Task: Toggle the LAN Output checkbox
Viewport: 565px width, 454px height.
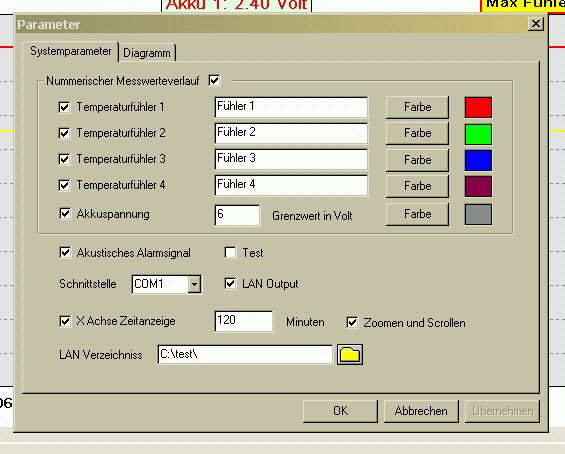Action: pyautogui.click(x=230, y=283)
